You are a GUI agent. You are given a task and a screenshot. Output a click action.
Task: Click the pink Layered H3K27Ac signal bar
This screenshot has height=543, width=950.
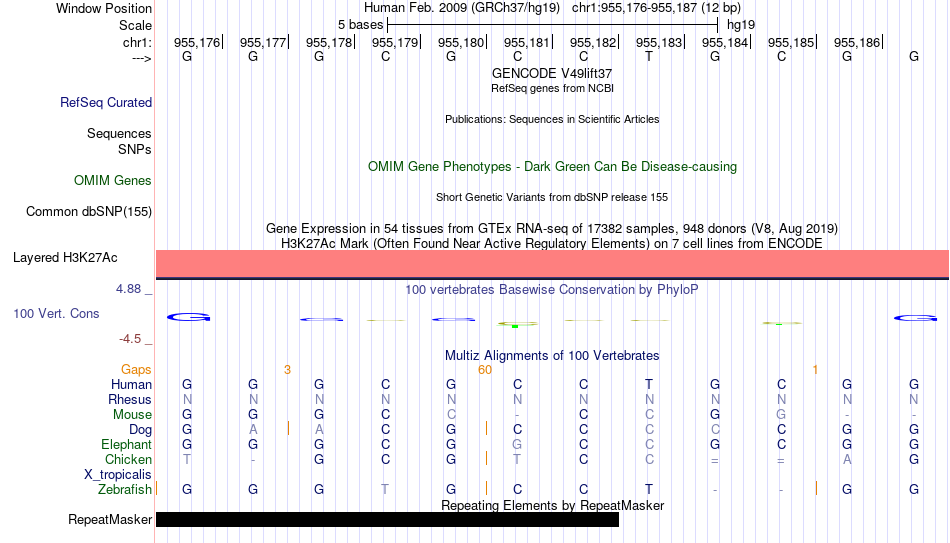[552, 264]
